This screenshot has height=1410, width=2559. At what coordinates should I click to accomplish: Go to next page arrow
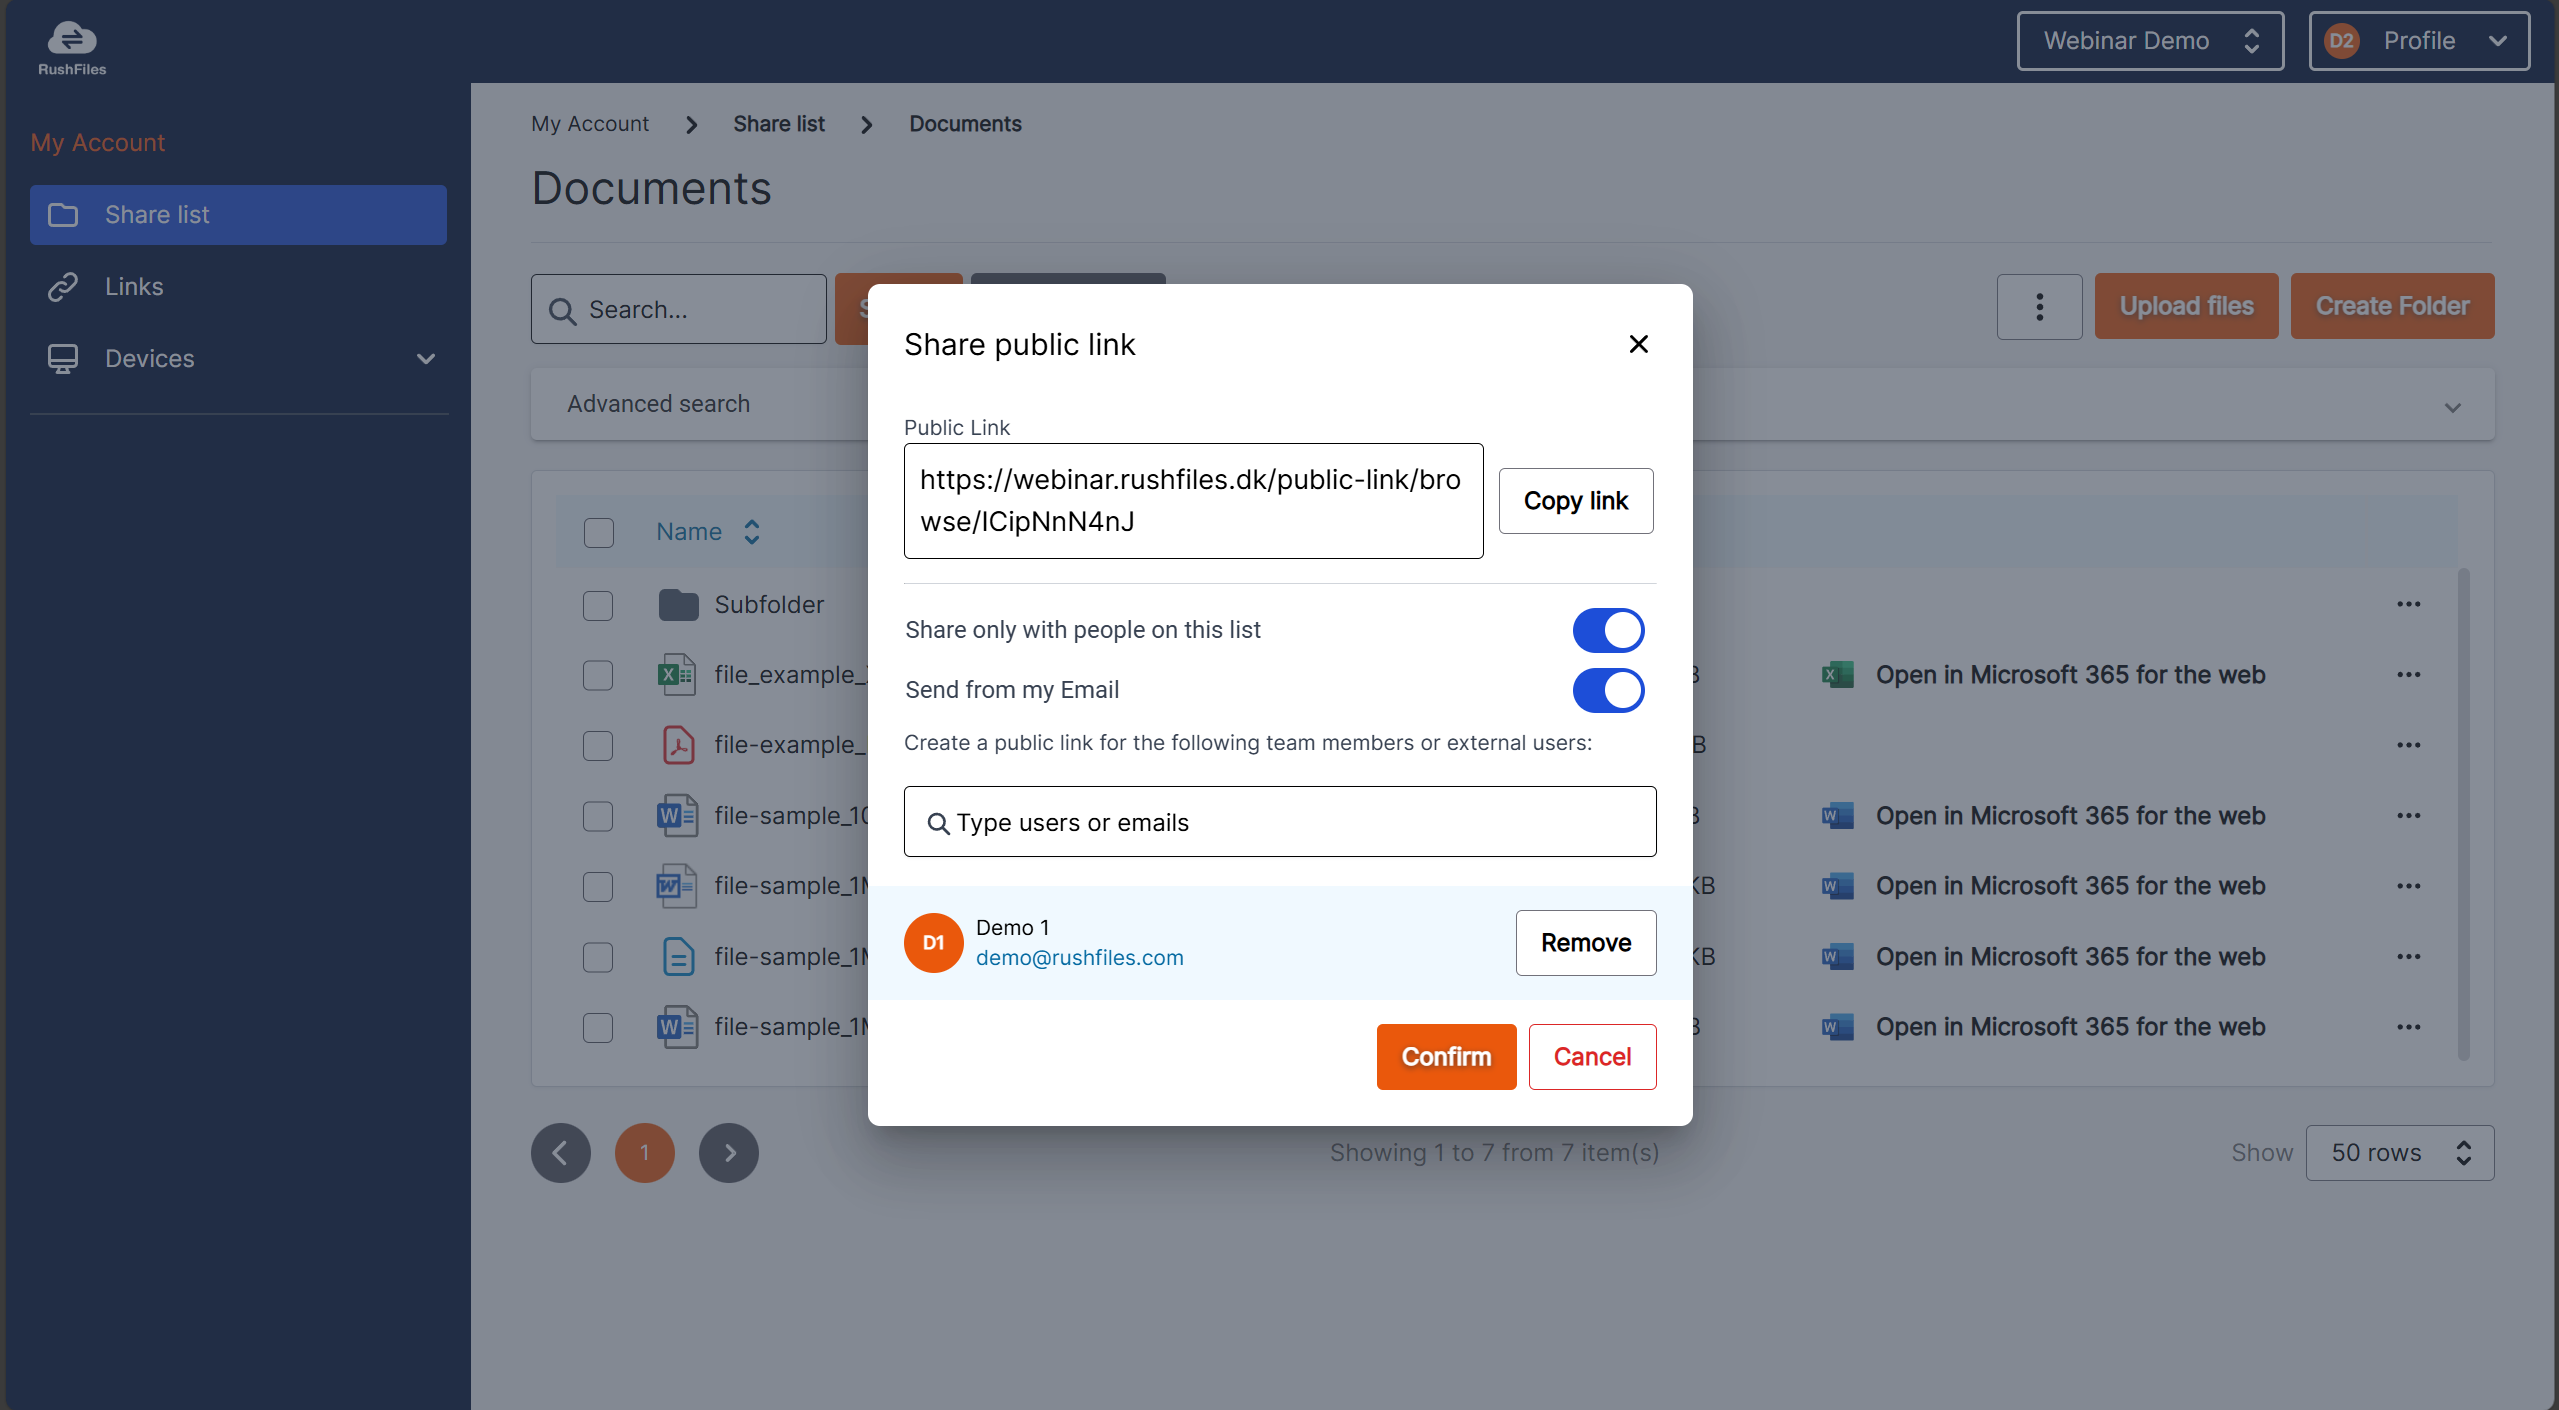pyautogui.click(x=729, y=1153)
